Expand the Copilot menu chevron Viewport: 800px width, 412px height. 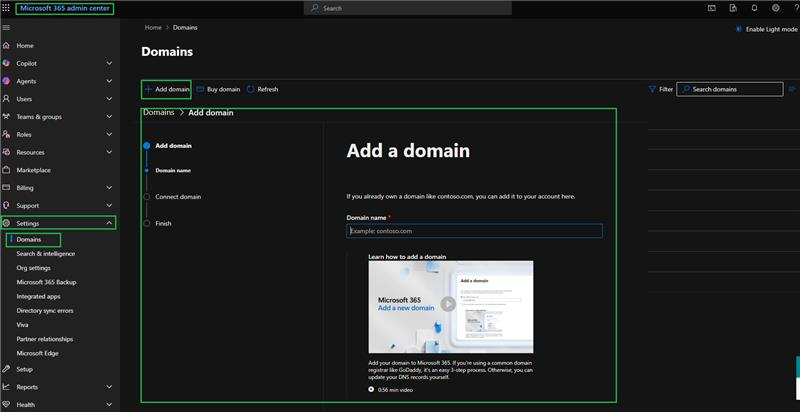coord(109,63)
